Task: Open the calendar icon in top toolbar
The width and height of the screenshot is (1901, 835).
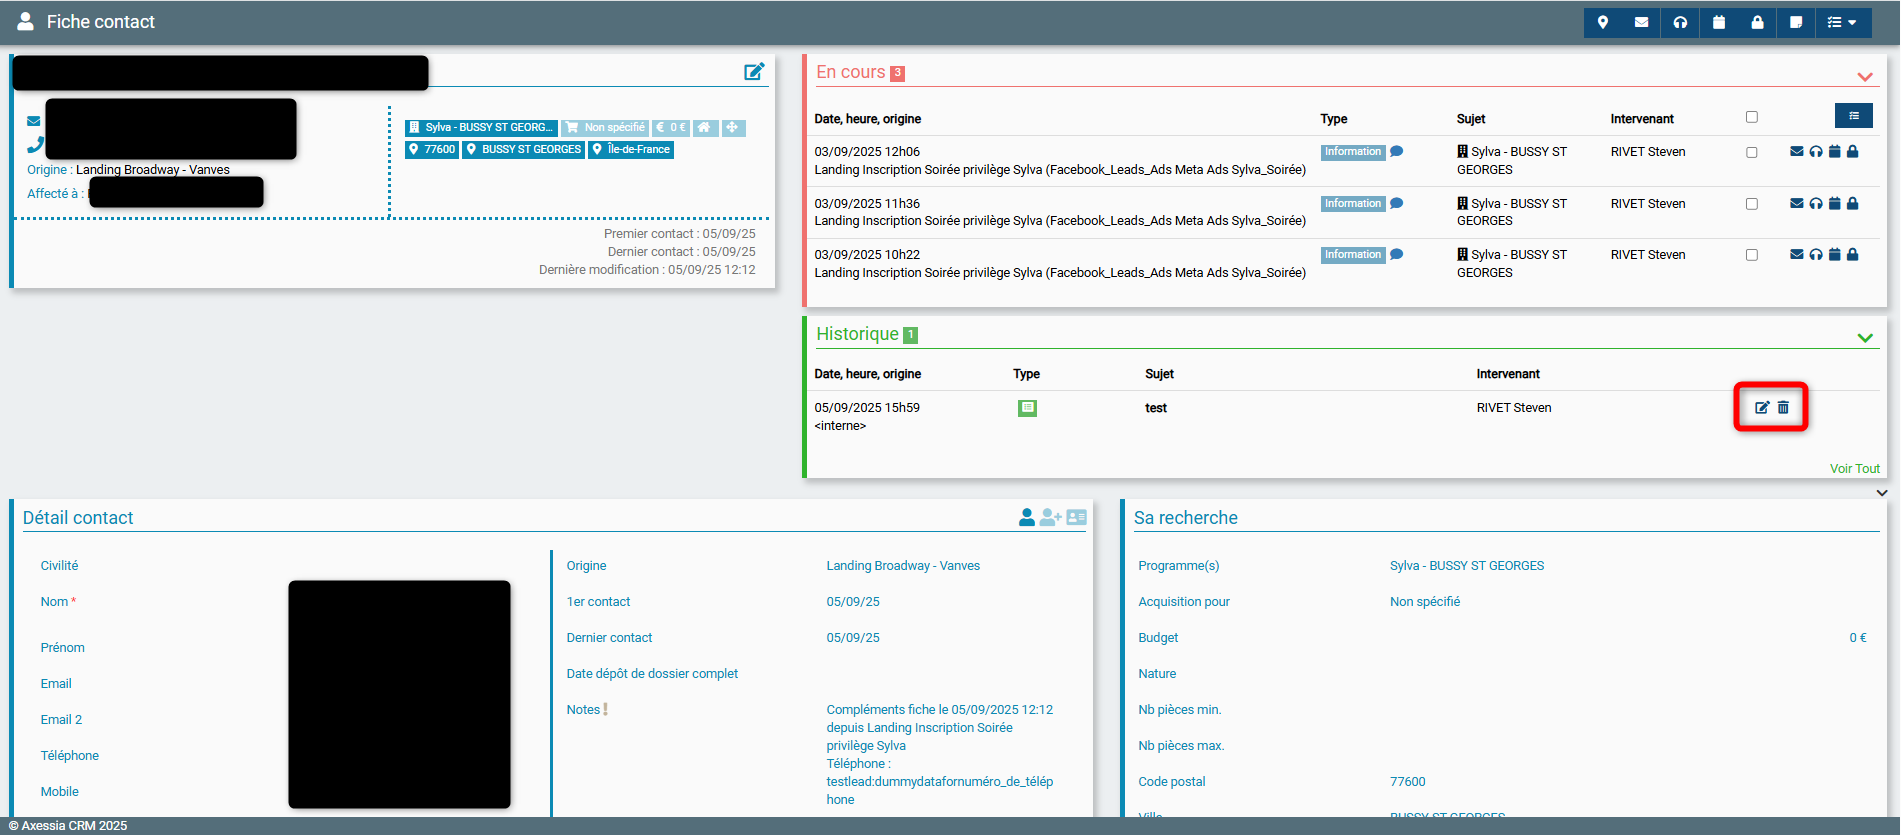Action: click(1719, 22)
